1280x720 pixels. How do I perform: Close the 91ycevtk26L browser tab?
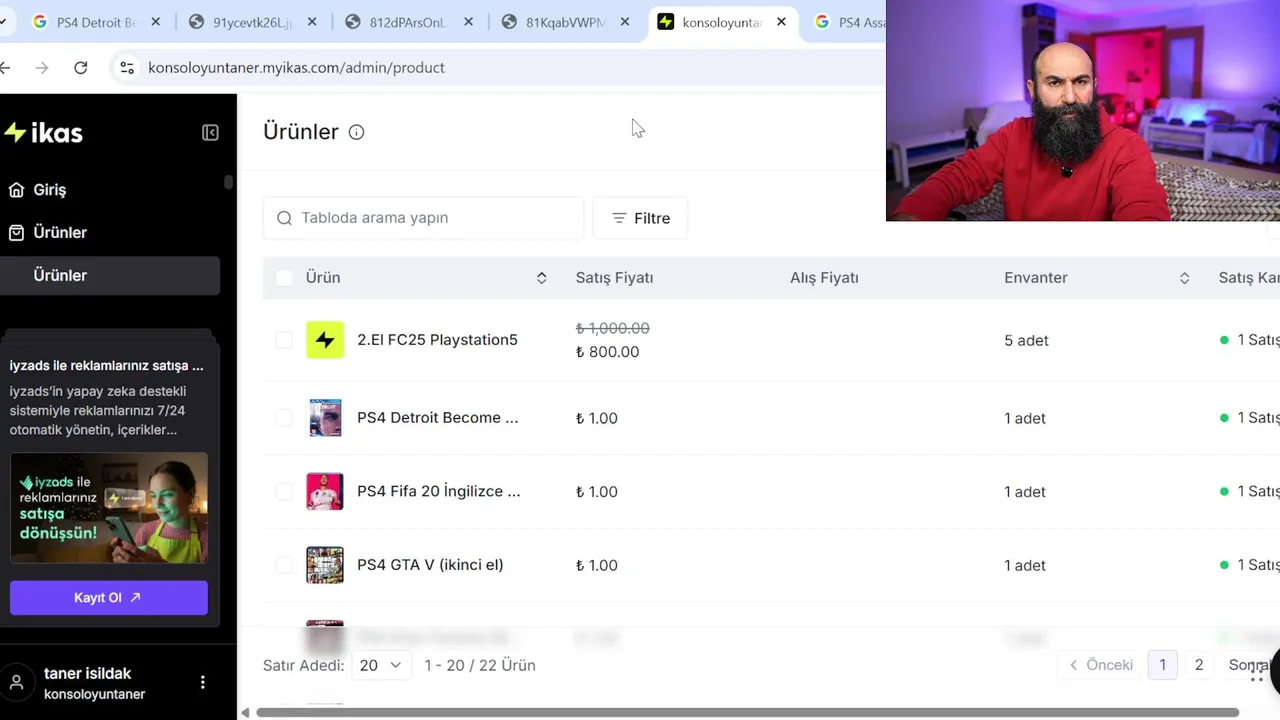(x=312, y=22)
